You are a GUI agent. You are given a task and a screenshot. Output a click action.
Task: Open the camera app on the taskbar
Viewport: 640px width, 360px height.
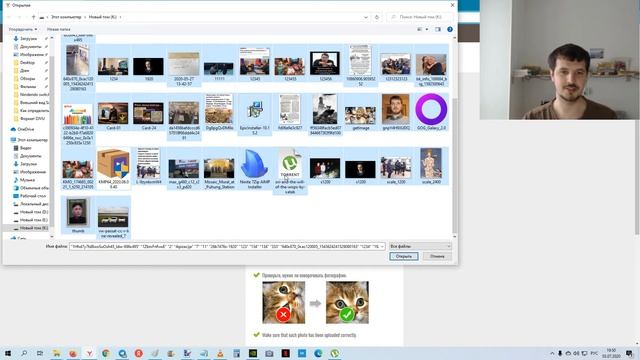[x=269, y=353]
